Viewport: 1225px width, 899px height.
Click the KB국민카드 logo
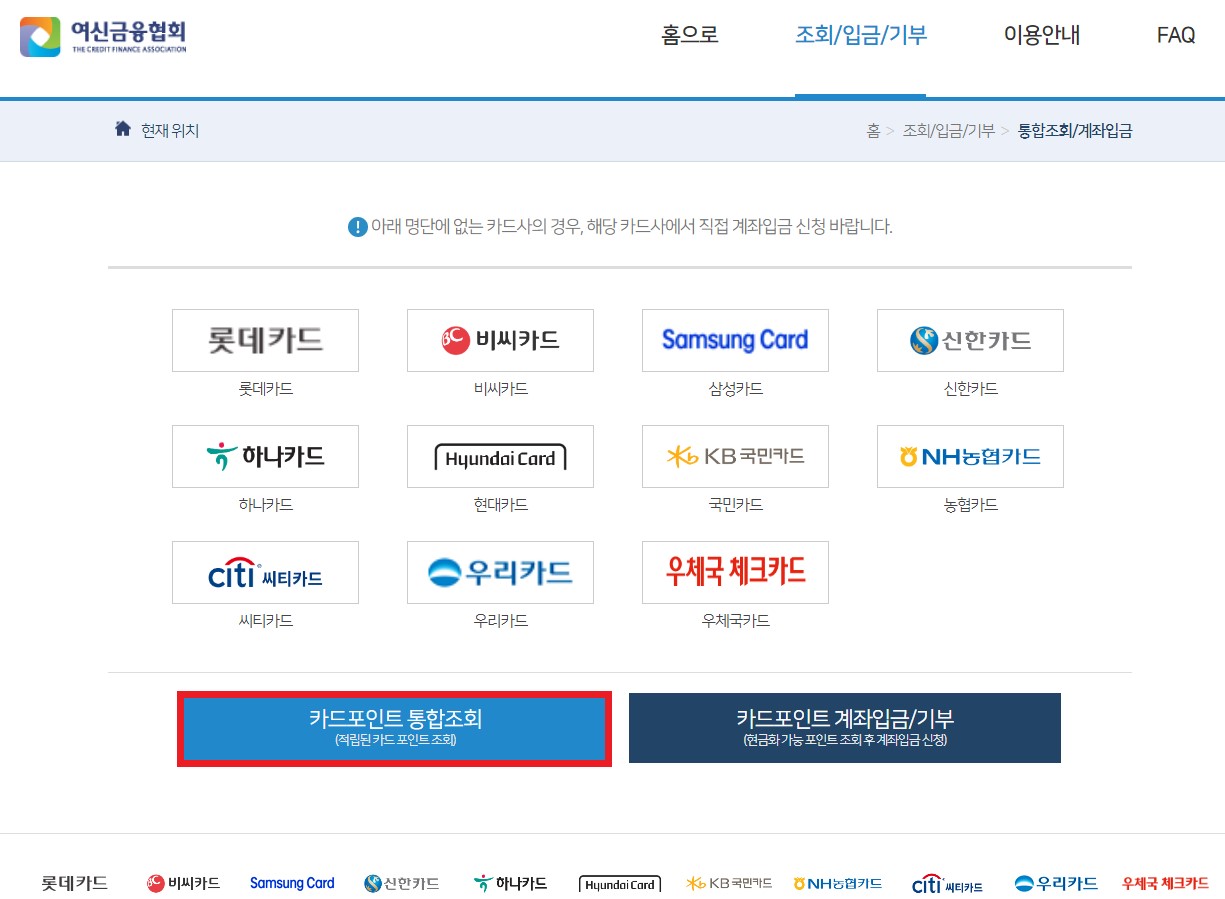click(x=735, y=456)
